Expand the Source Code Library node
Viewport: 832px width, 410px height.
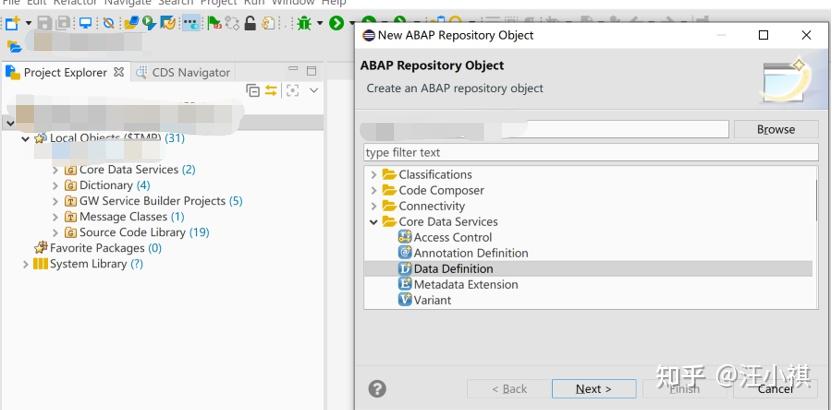55,232
